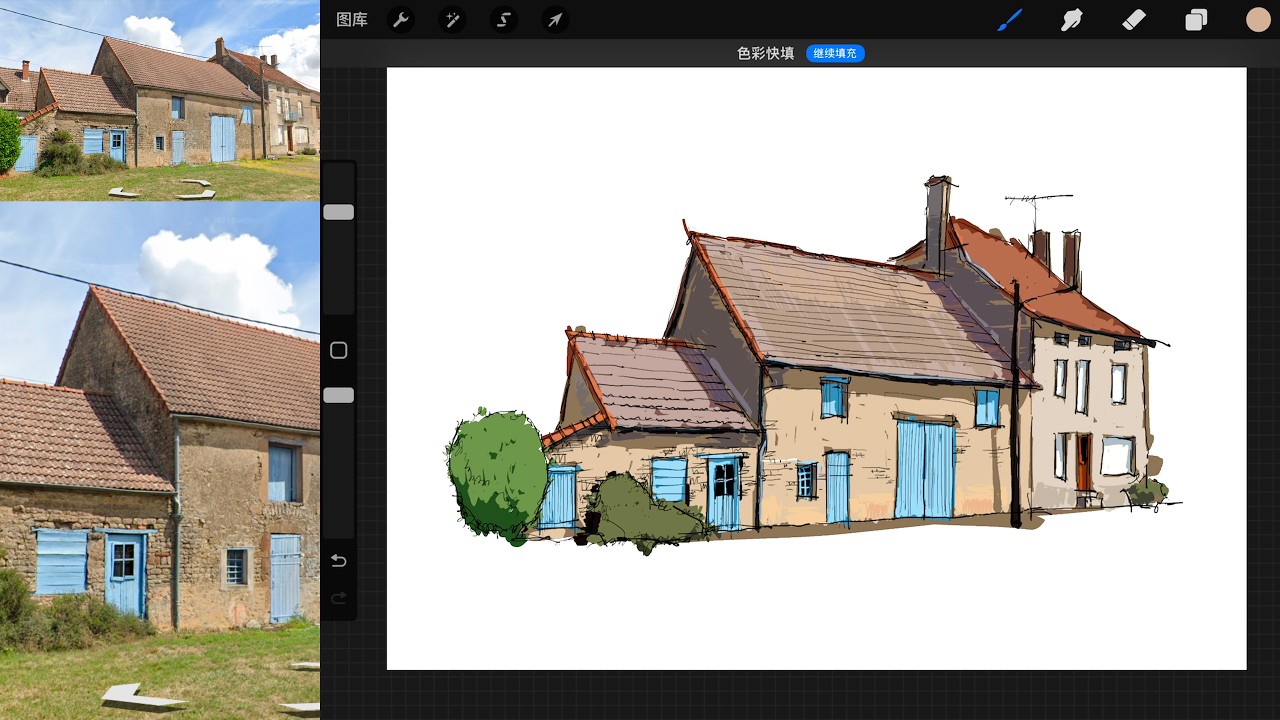1280x720 pixels.
Task: Click the redo arrow
Action: [x=339, y=598]
